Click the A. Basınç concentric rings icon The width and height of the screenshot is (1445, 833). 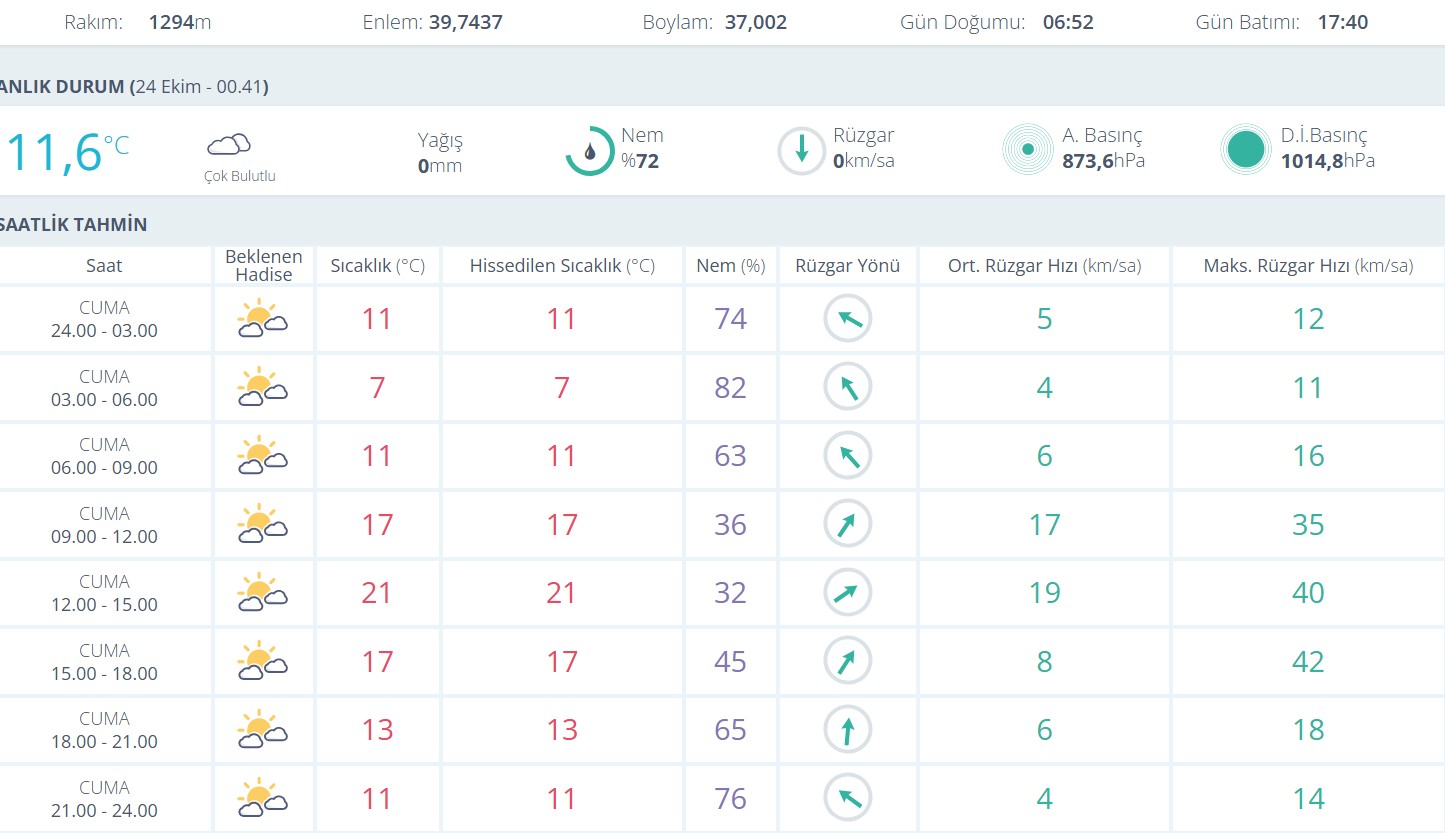click(x=1028, y=150)
